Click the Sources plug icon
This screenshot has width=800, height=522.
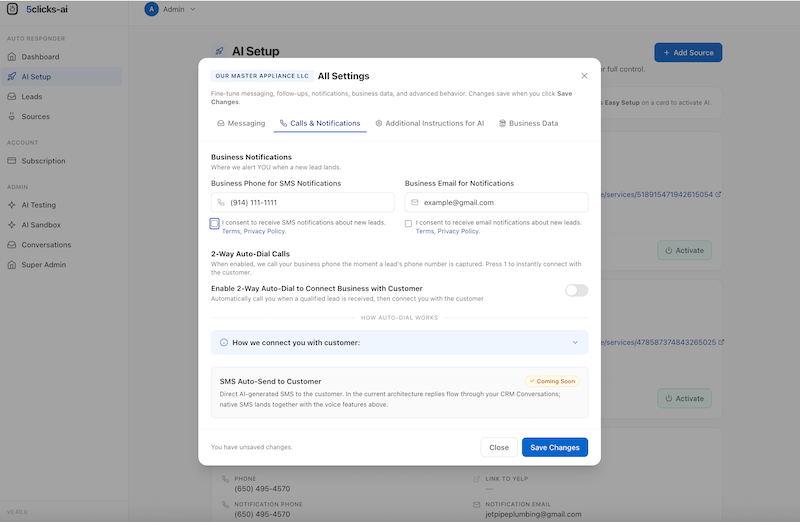12,116
